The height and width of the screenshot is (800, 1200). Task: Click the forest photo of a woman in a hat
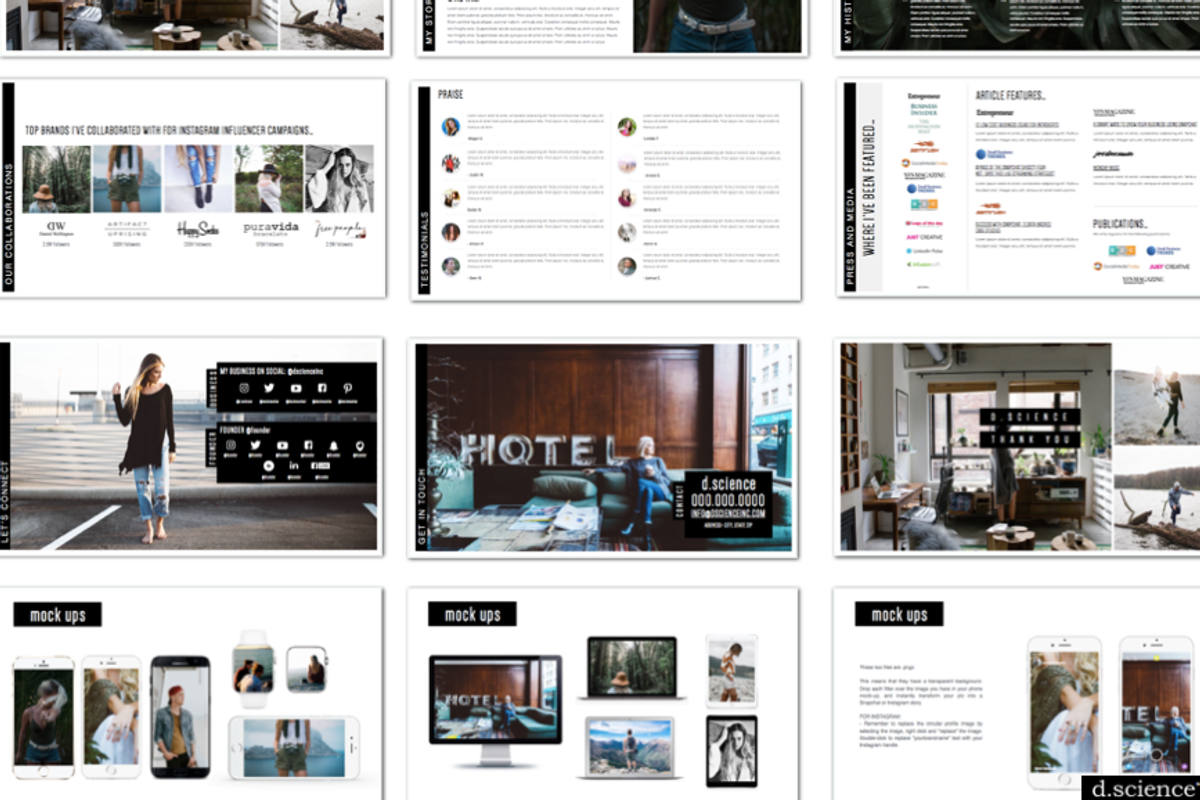[56, 179]
